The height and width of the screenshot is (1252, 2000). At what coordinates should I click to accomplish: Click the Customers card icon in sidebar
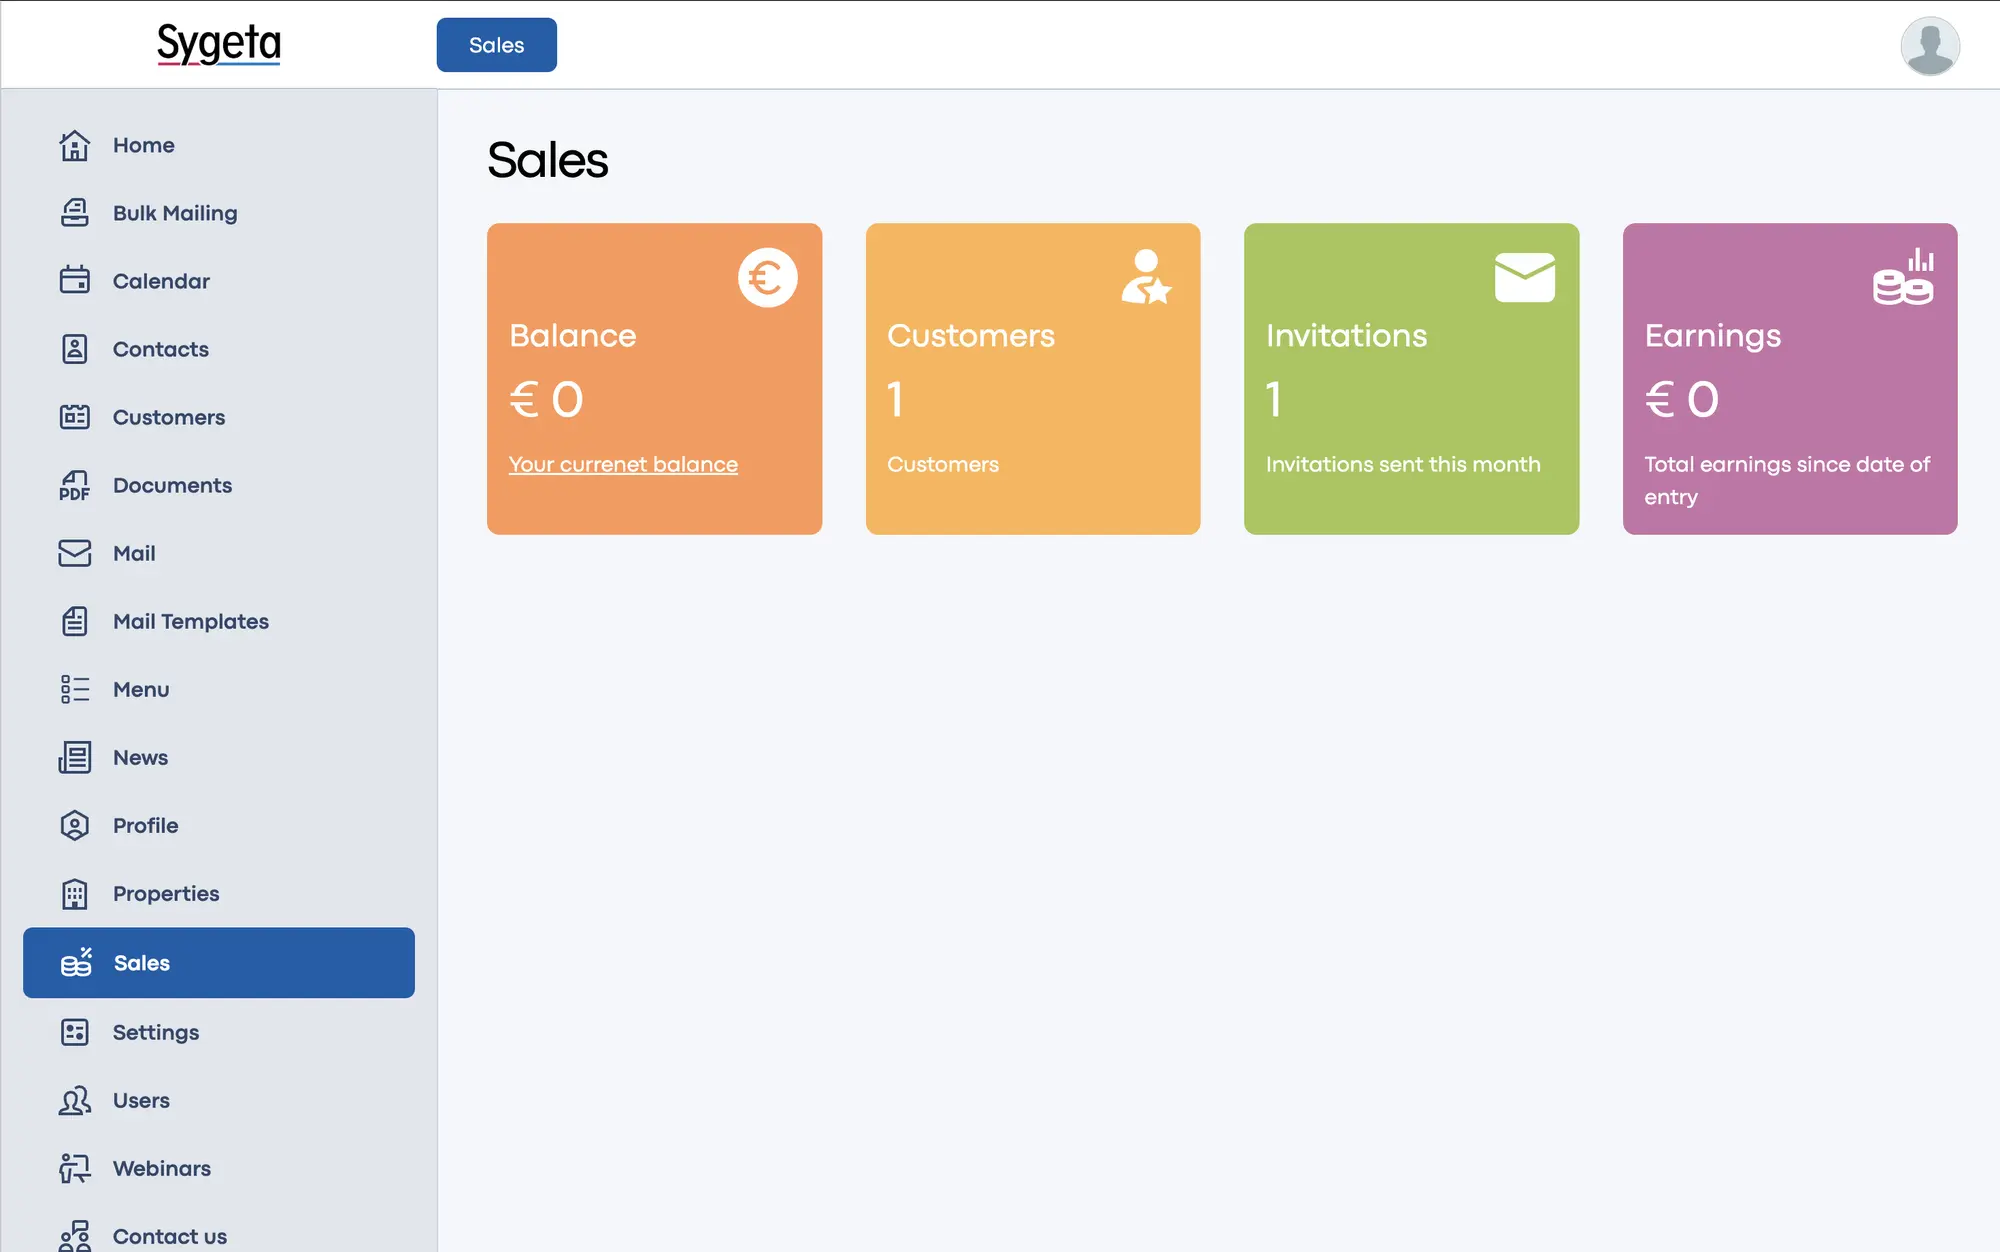point(75,417)
